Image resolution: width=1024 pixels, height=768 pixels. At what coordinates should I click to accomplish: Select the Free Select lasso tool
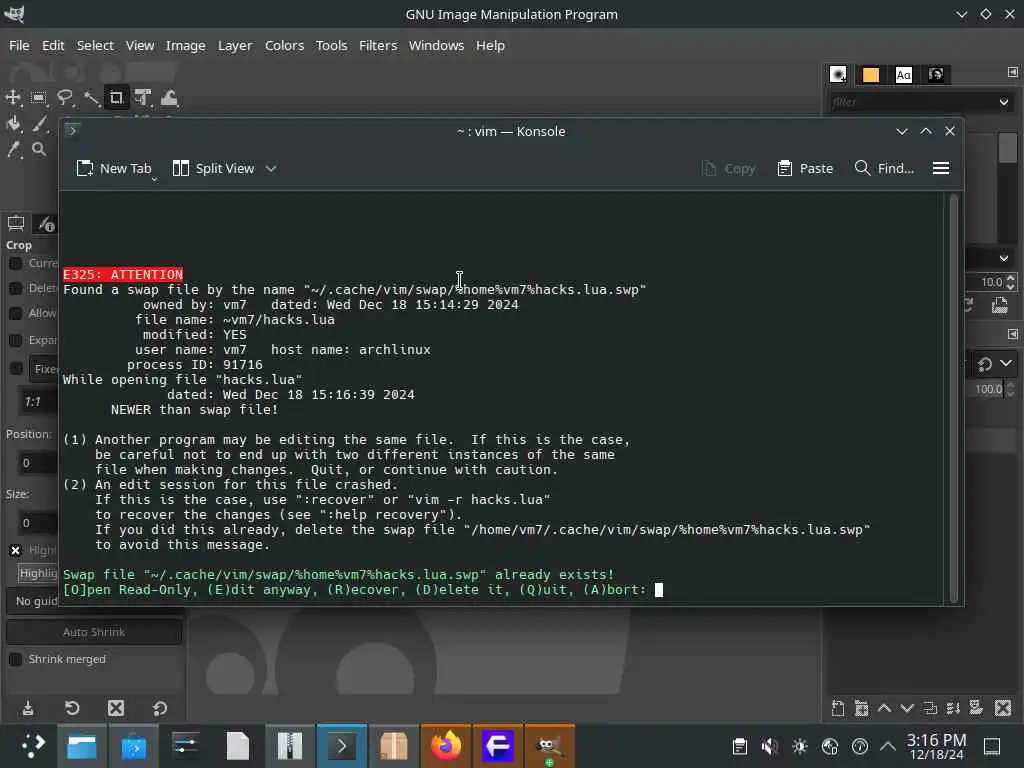[65, 98]
